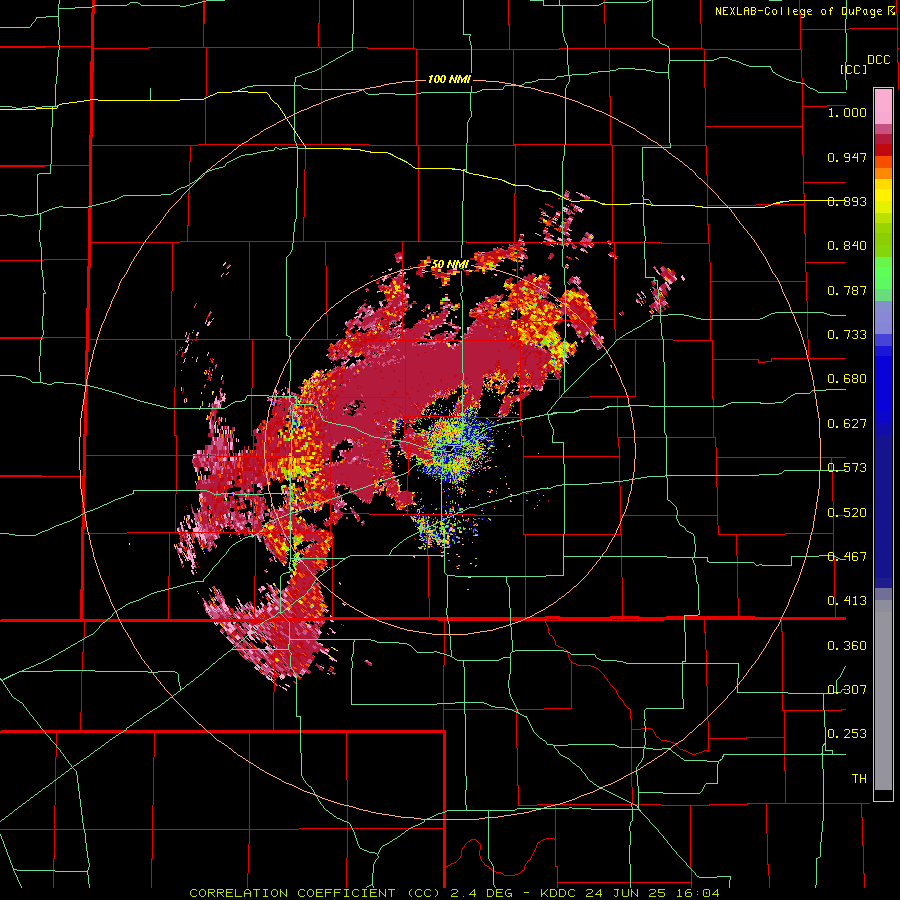Click the TH threshold label on the scale

(x=859, y=779)
